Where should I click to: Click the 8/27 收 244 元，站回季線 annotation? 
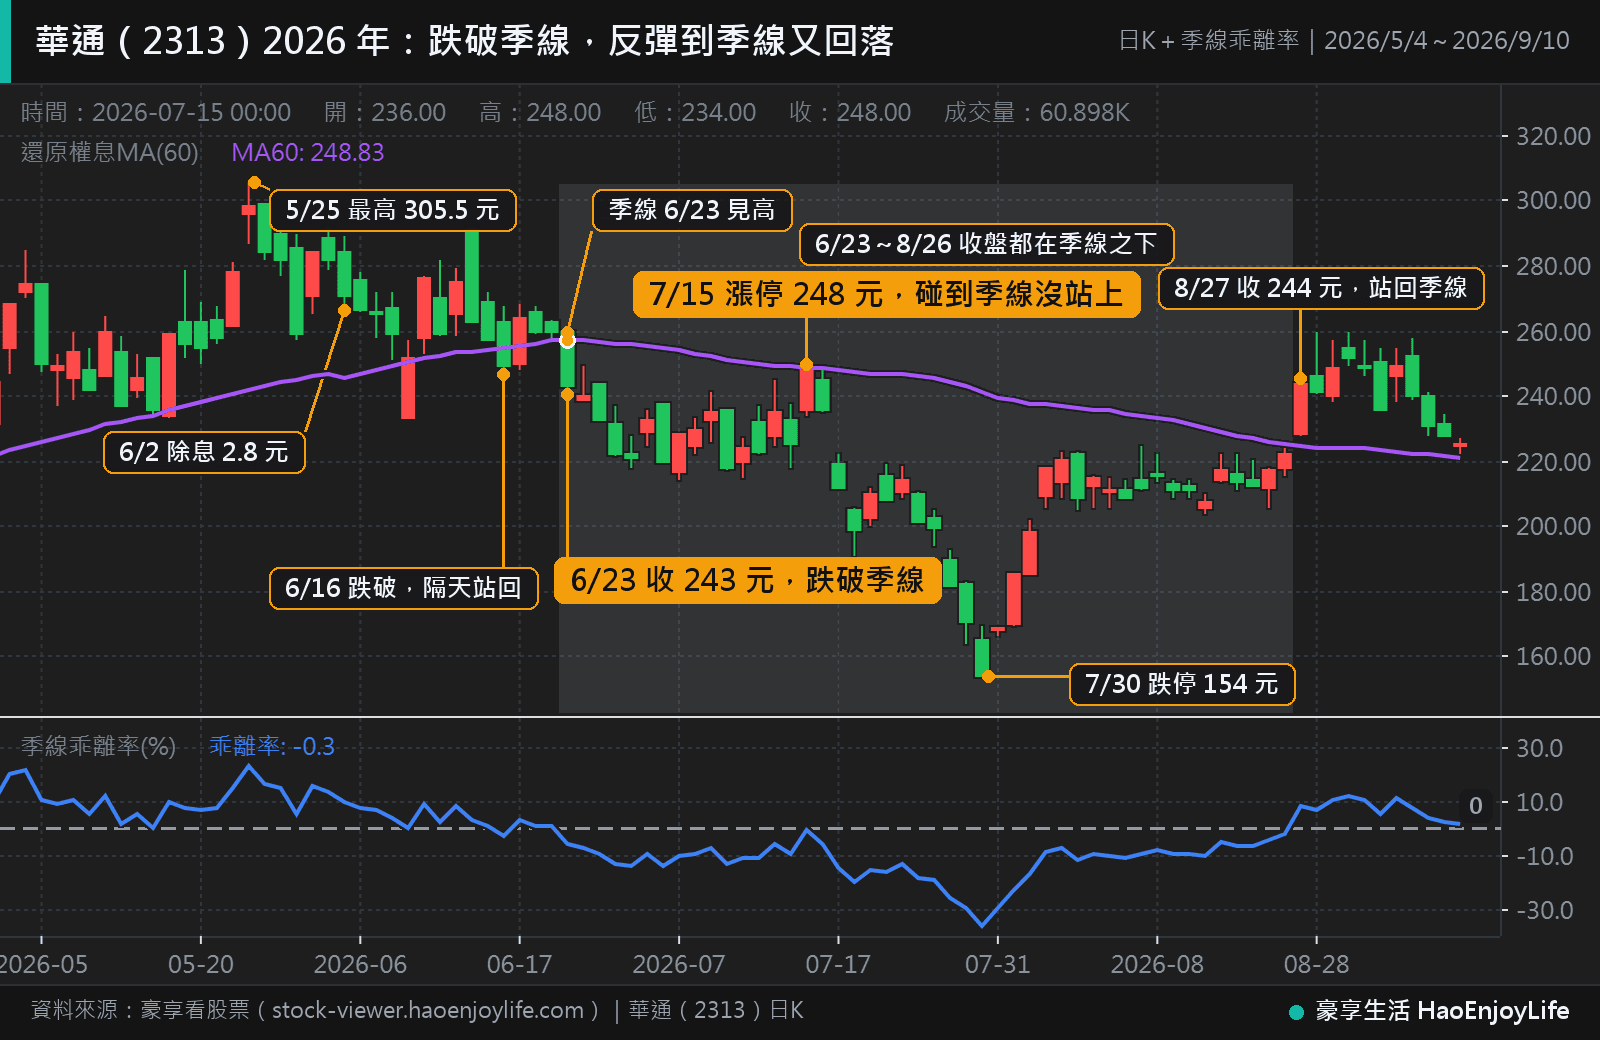coord(1321,288)
